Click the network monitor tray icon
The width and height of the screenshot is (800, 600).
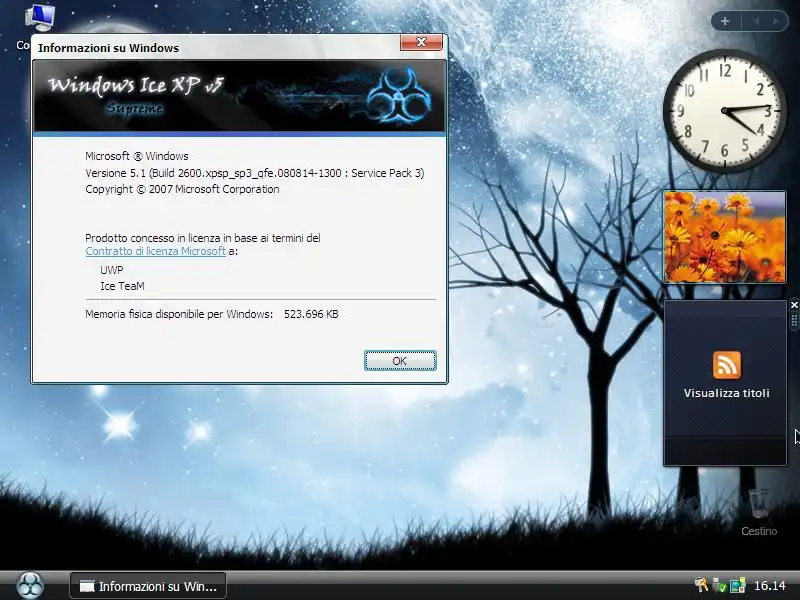tap(738, 585)
